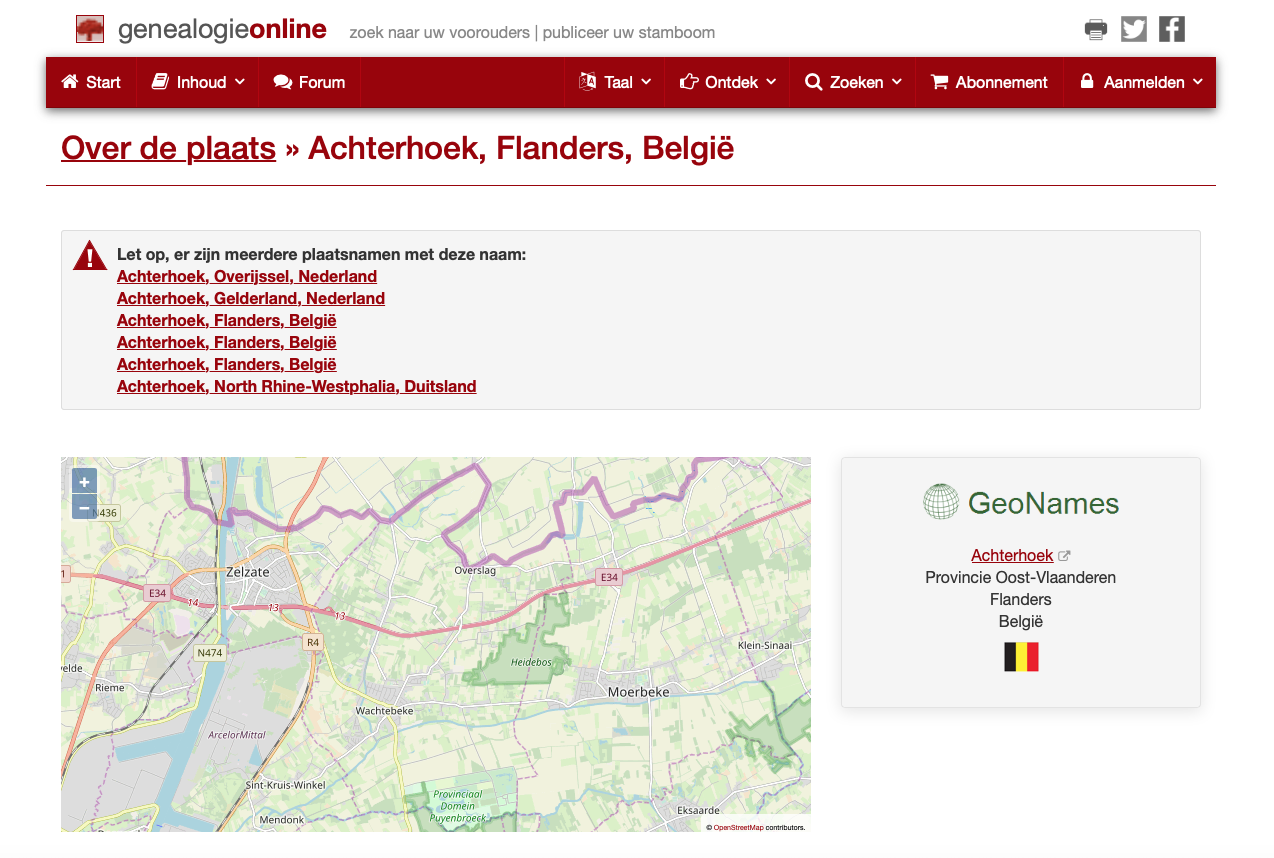
Task: Click Moerbeke on the map
Action: 638,691
